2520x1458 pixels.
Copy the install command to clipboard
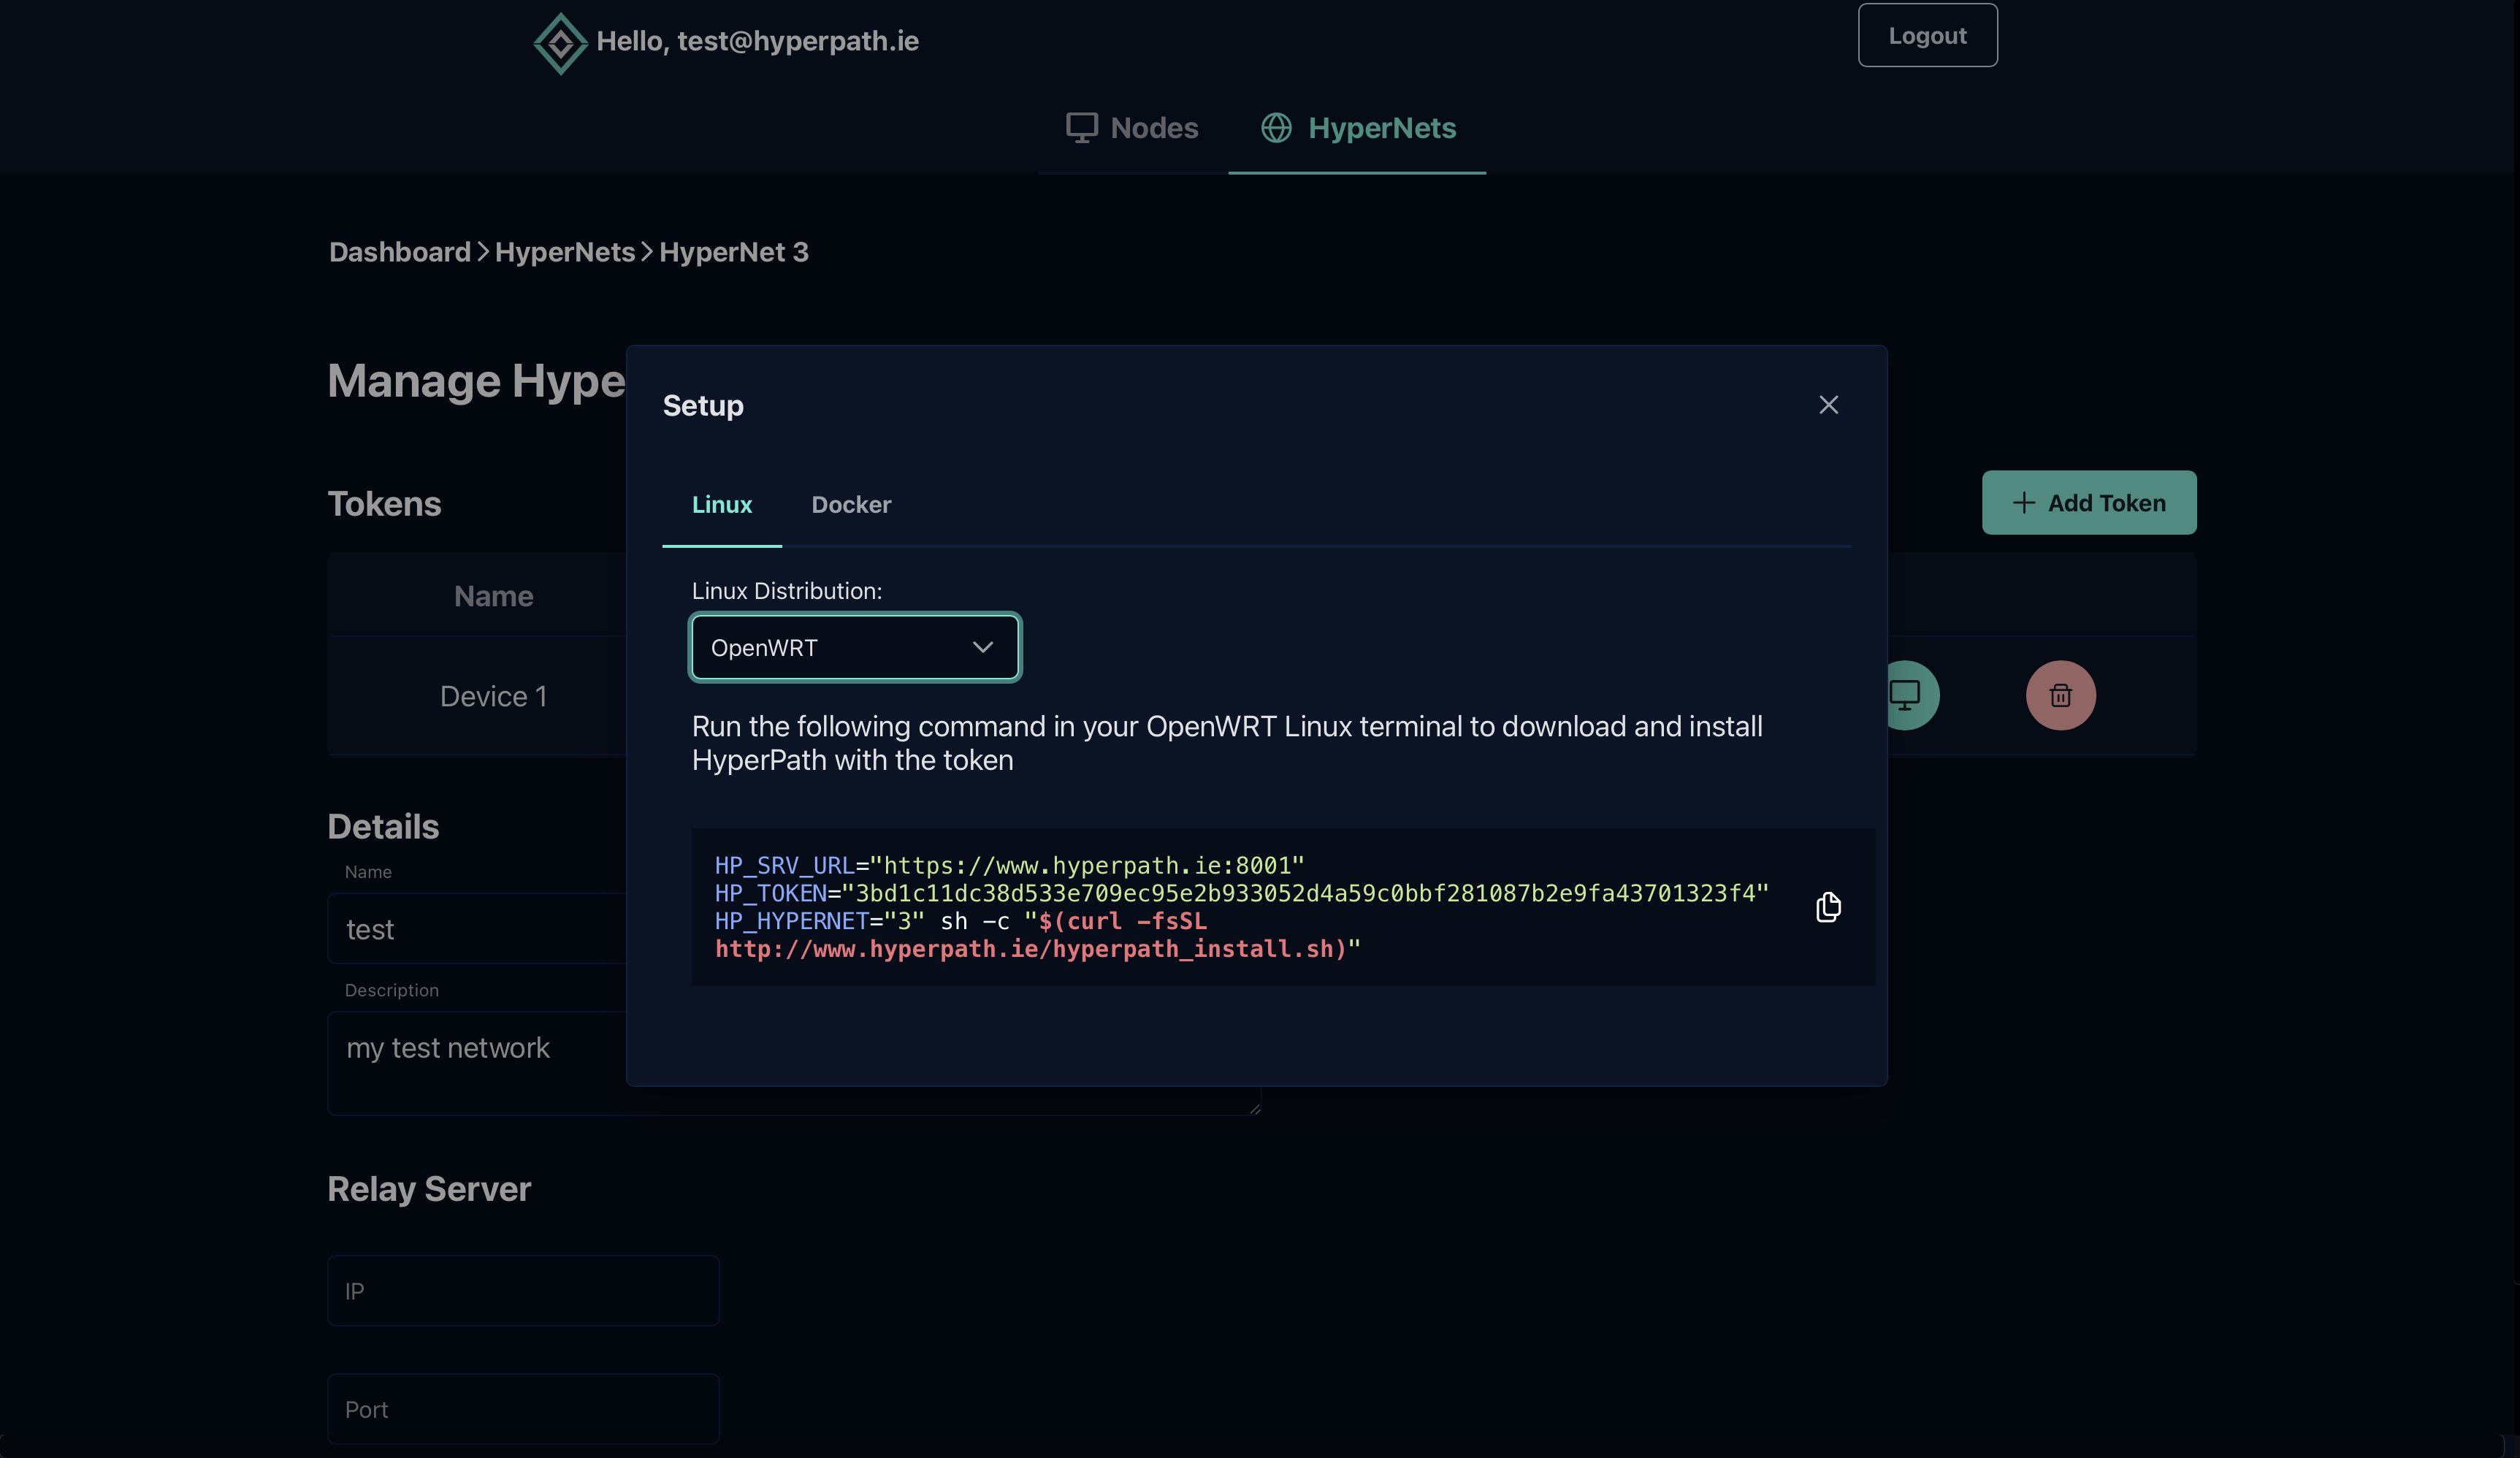[x=1828, y=906]
